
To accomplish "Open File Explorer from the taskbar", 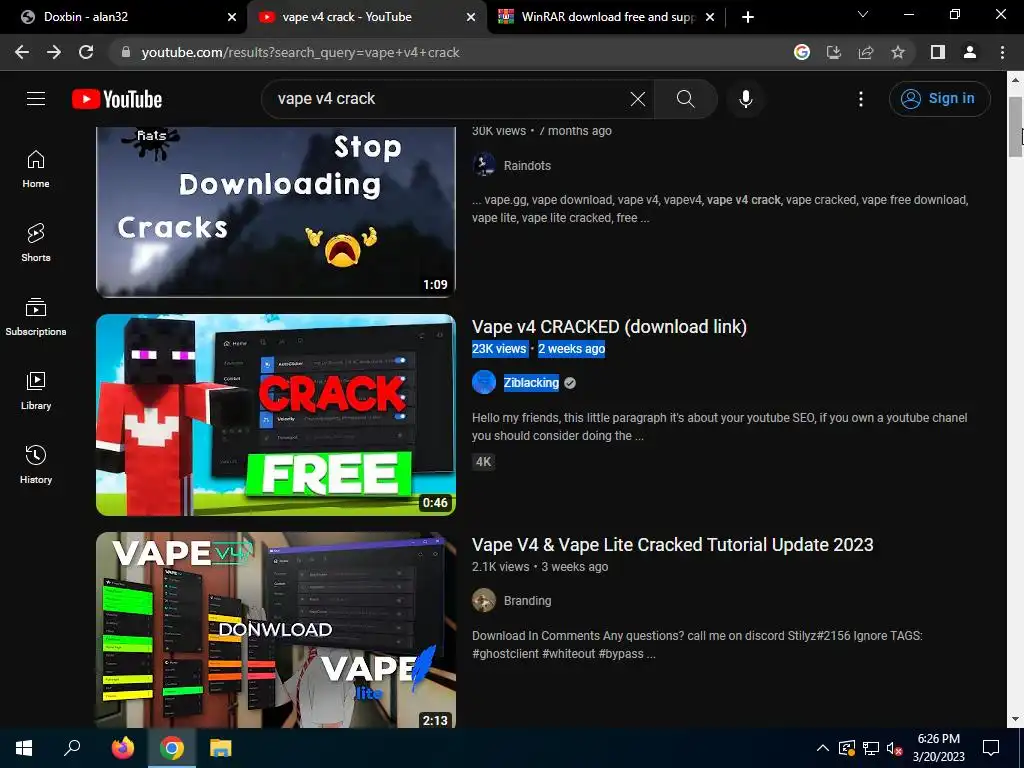I will pos(221,748).
